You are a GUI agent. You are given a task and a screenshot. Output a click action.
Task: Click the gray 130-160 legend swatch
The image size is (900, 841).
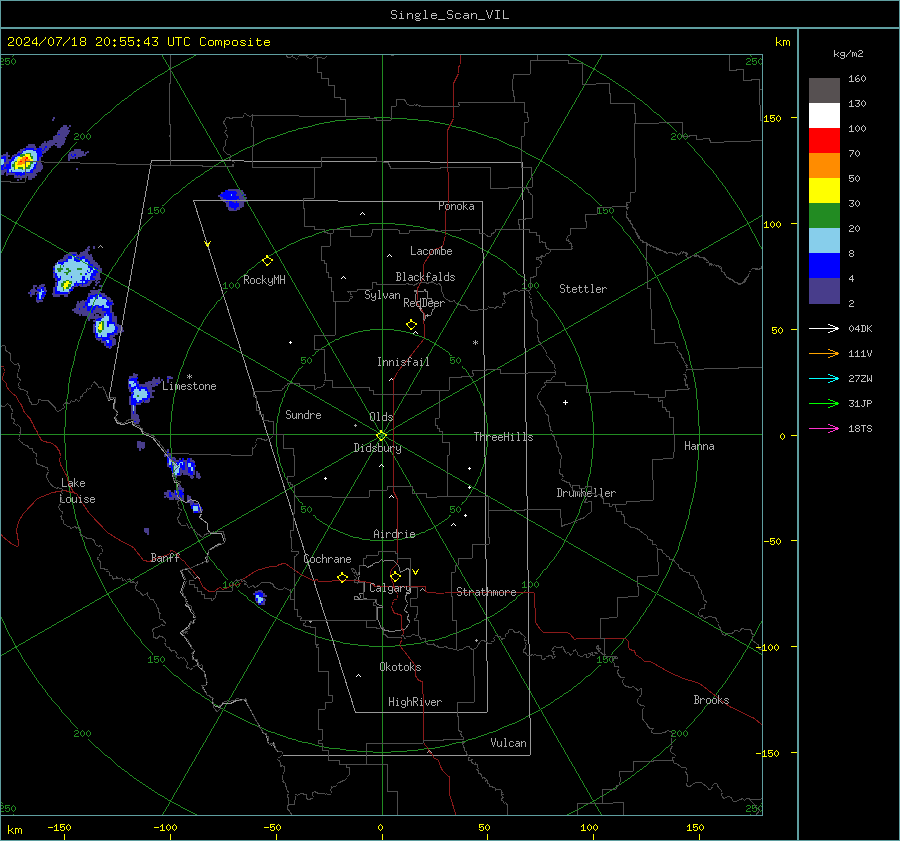click(x=824, y=91)
